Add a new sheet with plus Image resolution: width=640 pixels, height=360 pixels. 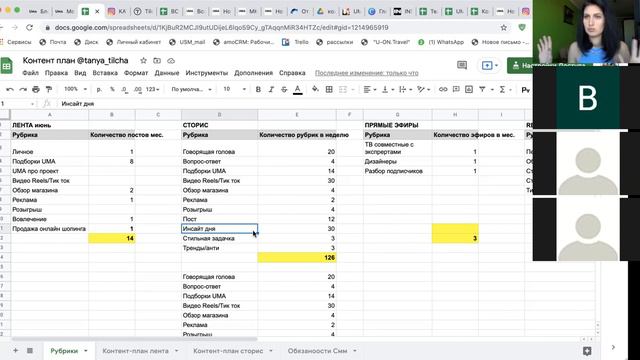(x=16, y=351)
